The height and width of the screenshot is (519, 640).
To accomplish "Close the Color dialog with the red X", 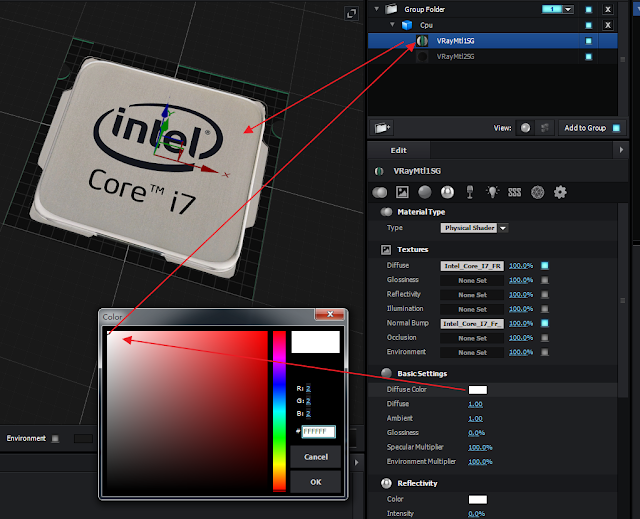I will coord(330,314).
